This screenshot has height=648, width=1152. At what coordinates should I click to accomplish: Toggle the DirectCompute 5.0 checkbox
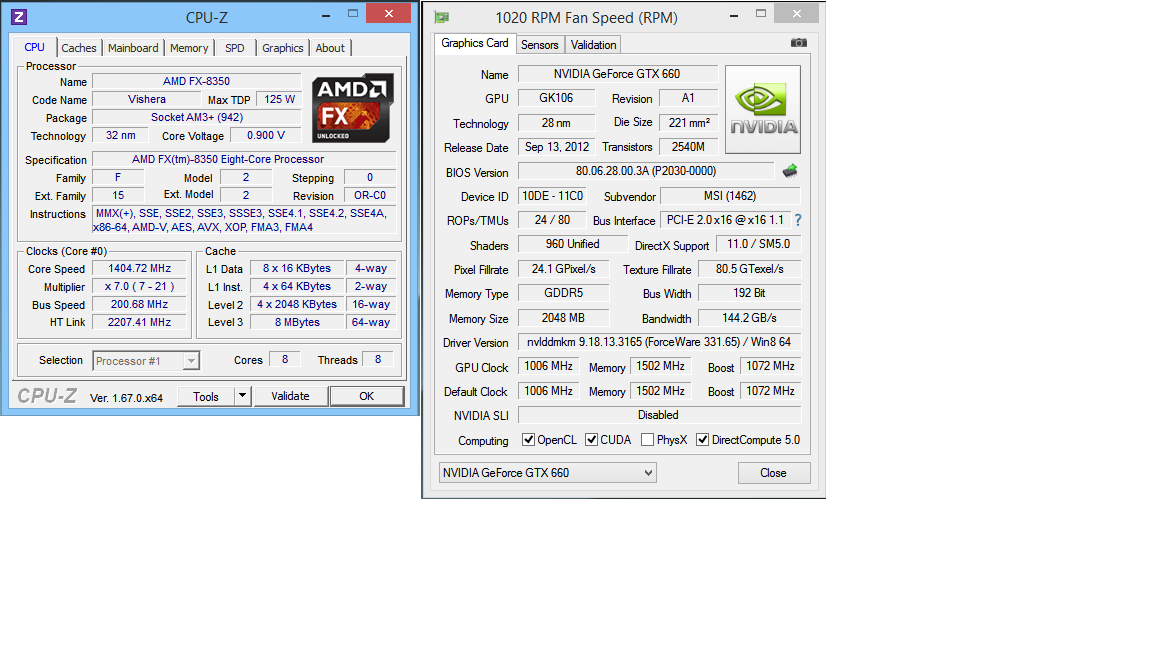pyautogui.click(x=702, y=439)
